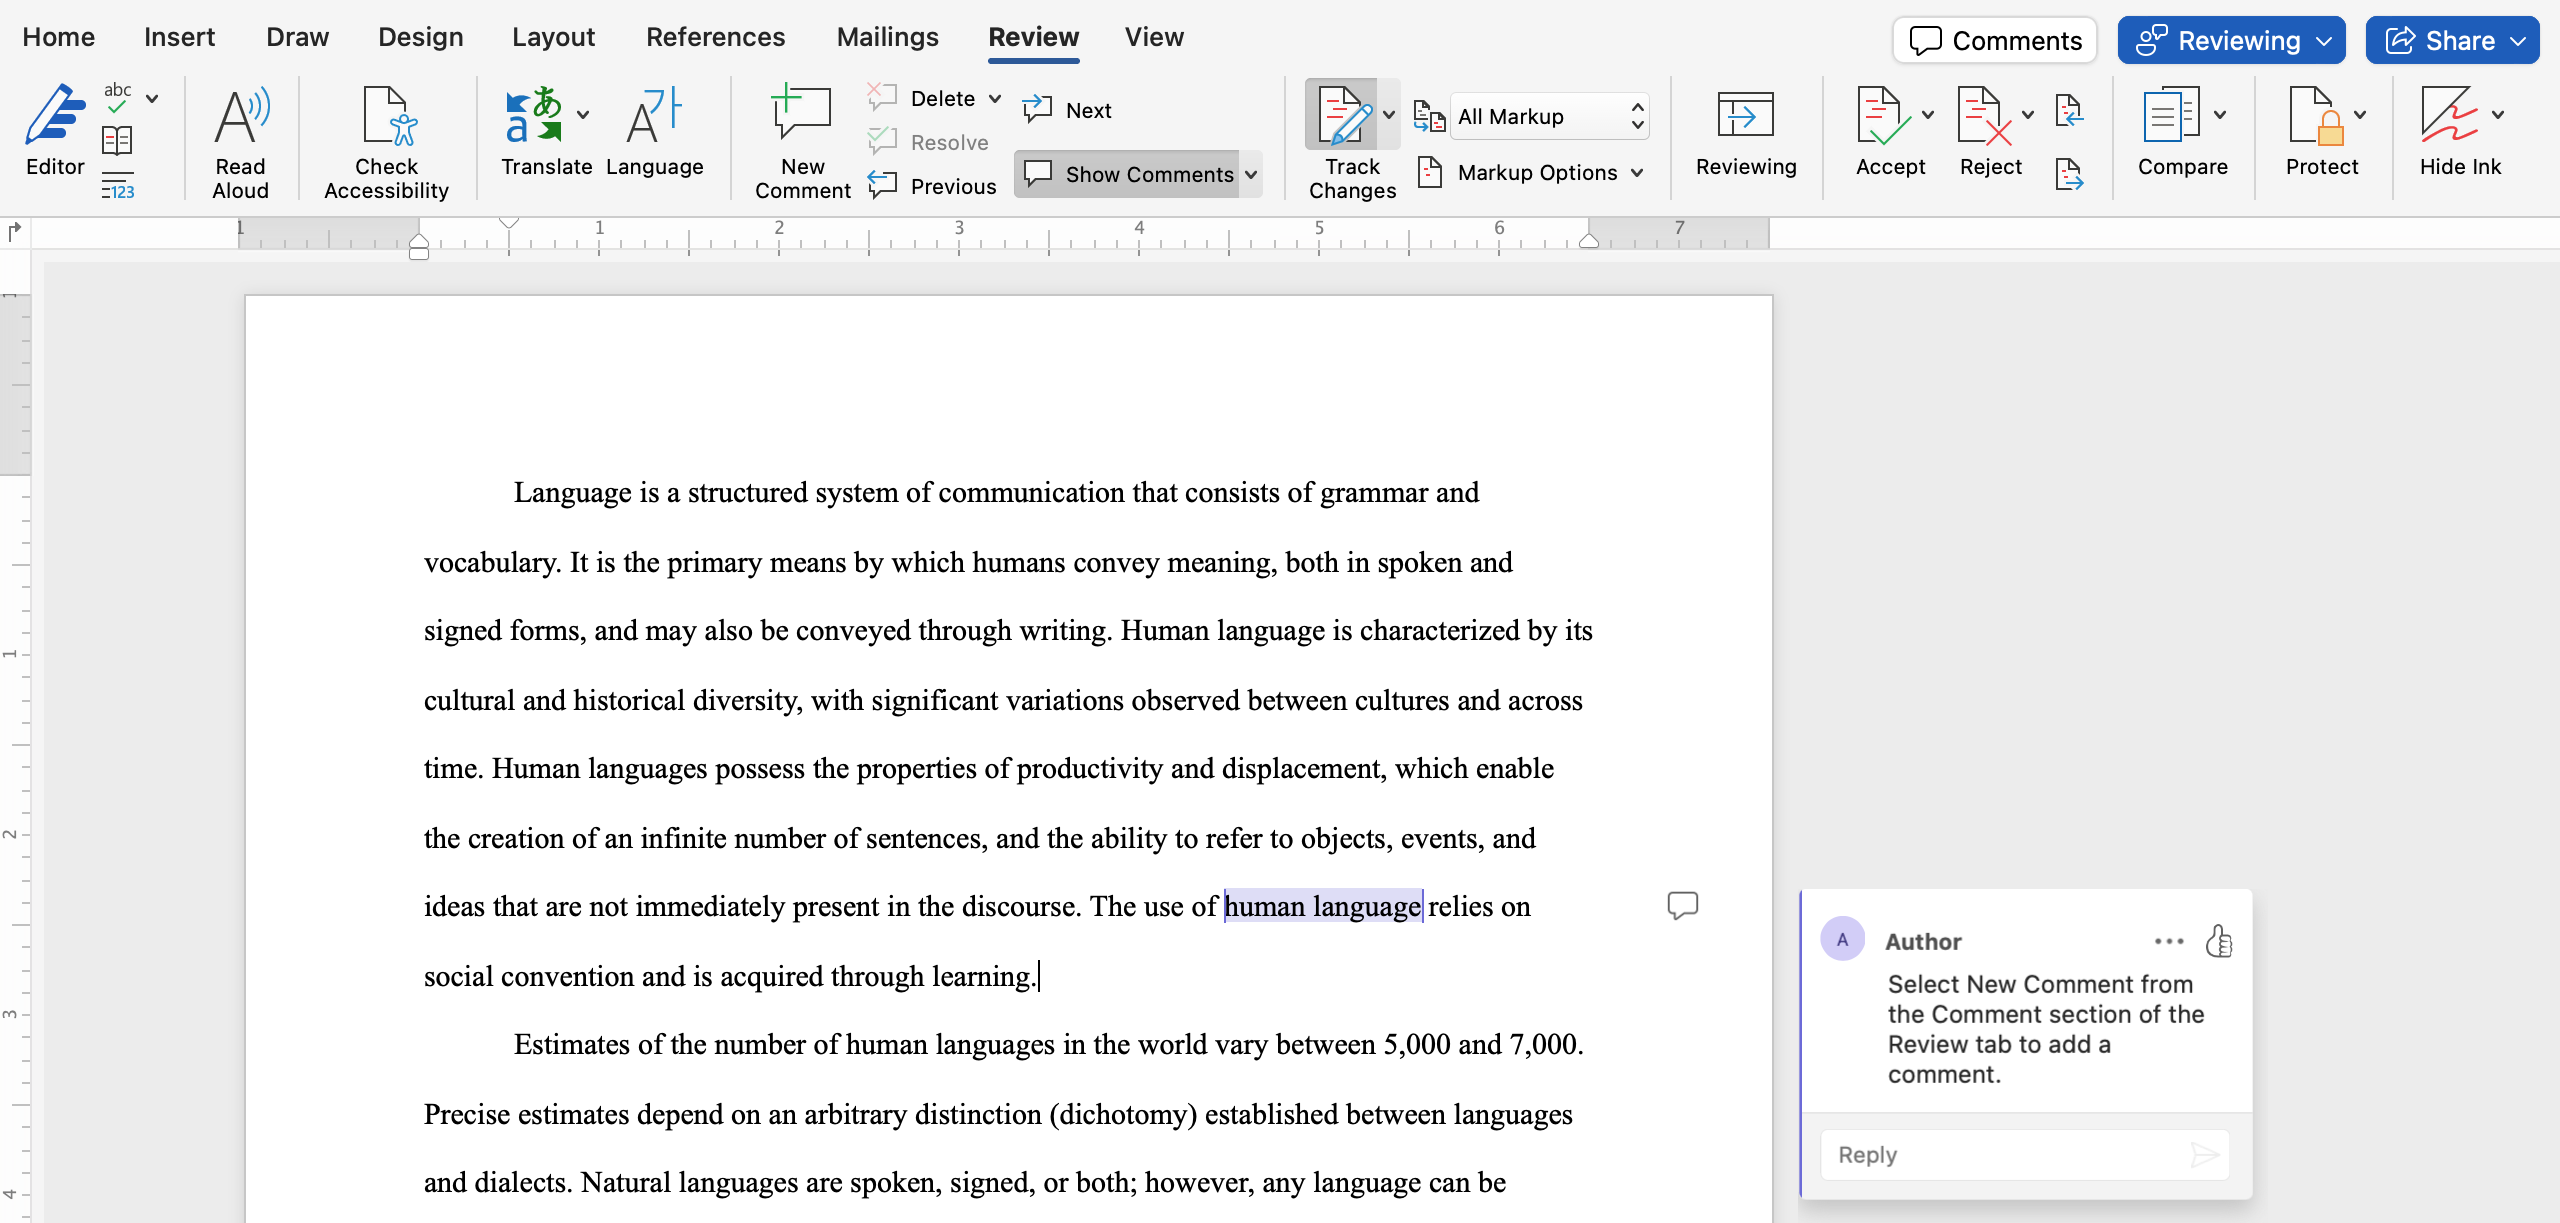Click the Protect document icon
2560x1223 pixels.
pos(2316,115)
